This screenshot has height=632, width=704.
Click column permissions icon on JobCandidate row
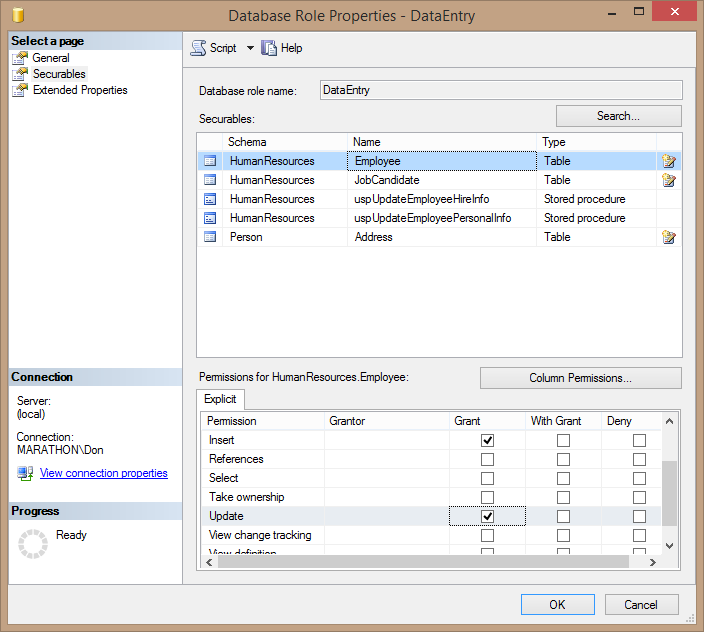tap(669, 180)
